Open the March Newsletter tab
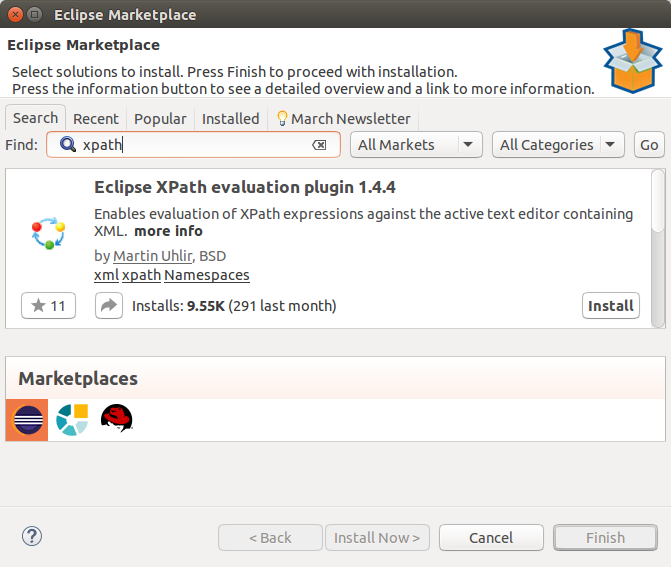 [x=343, y=119]
